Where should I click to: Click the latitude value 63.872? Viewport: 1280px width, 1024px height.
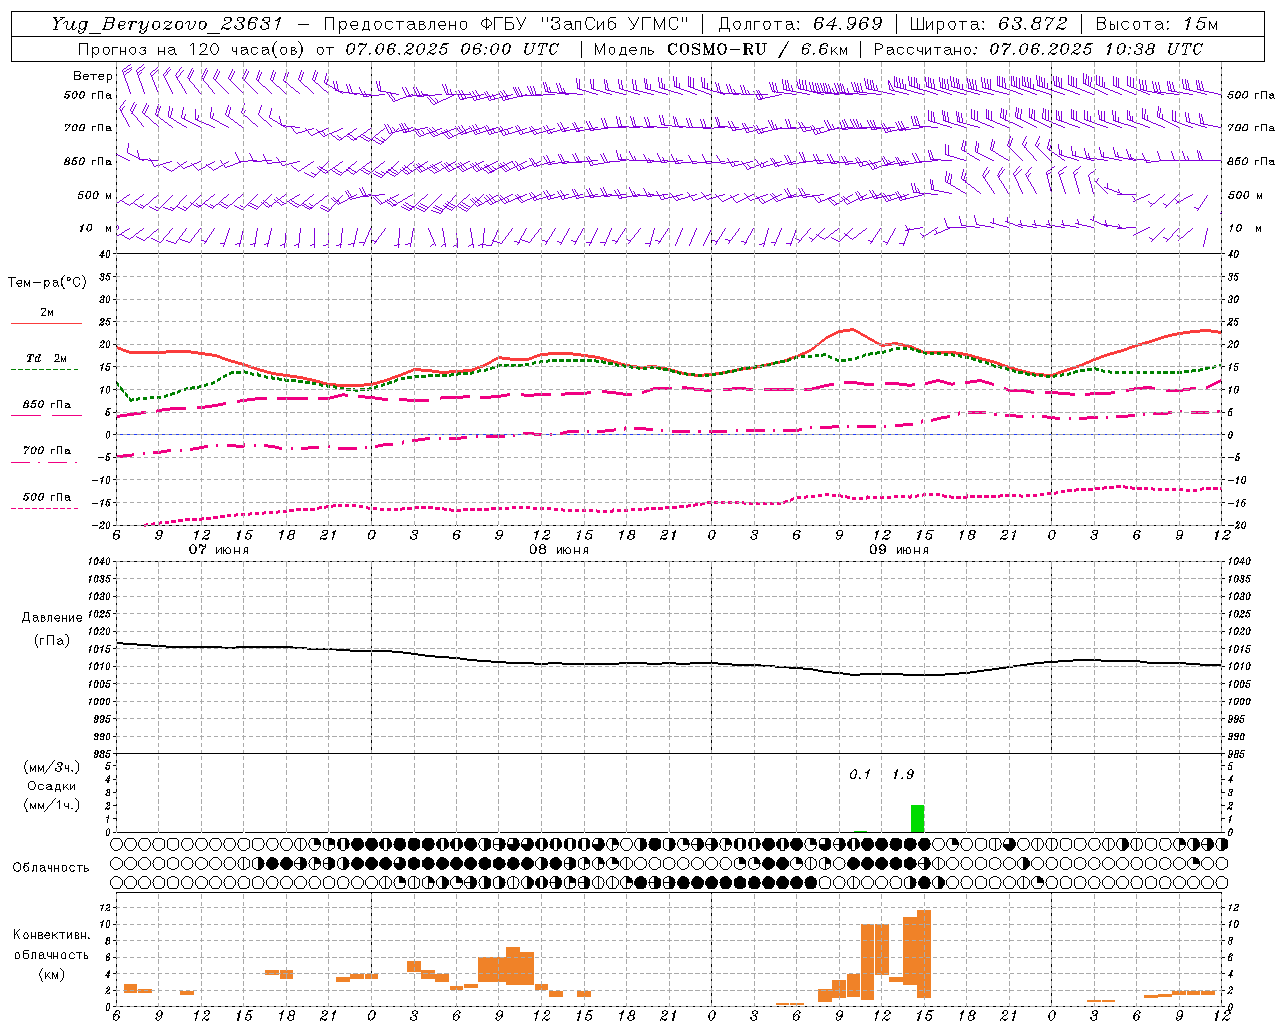(x=1033, y=24)
